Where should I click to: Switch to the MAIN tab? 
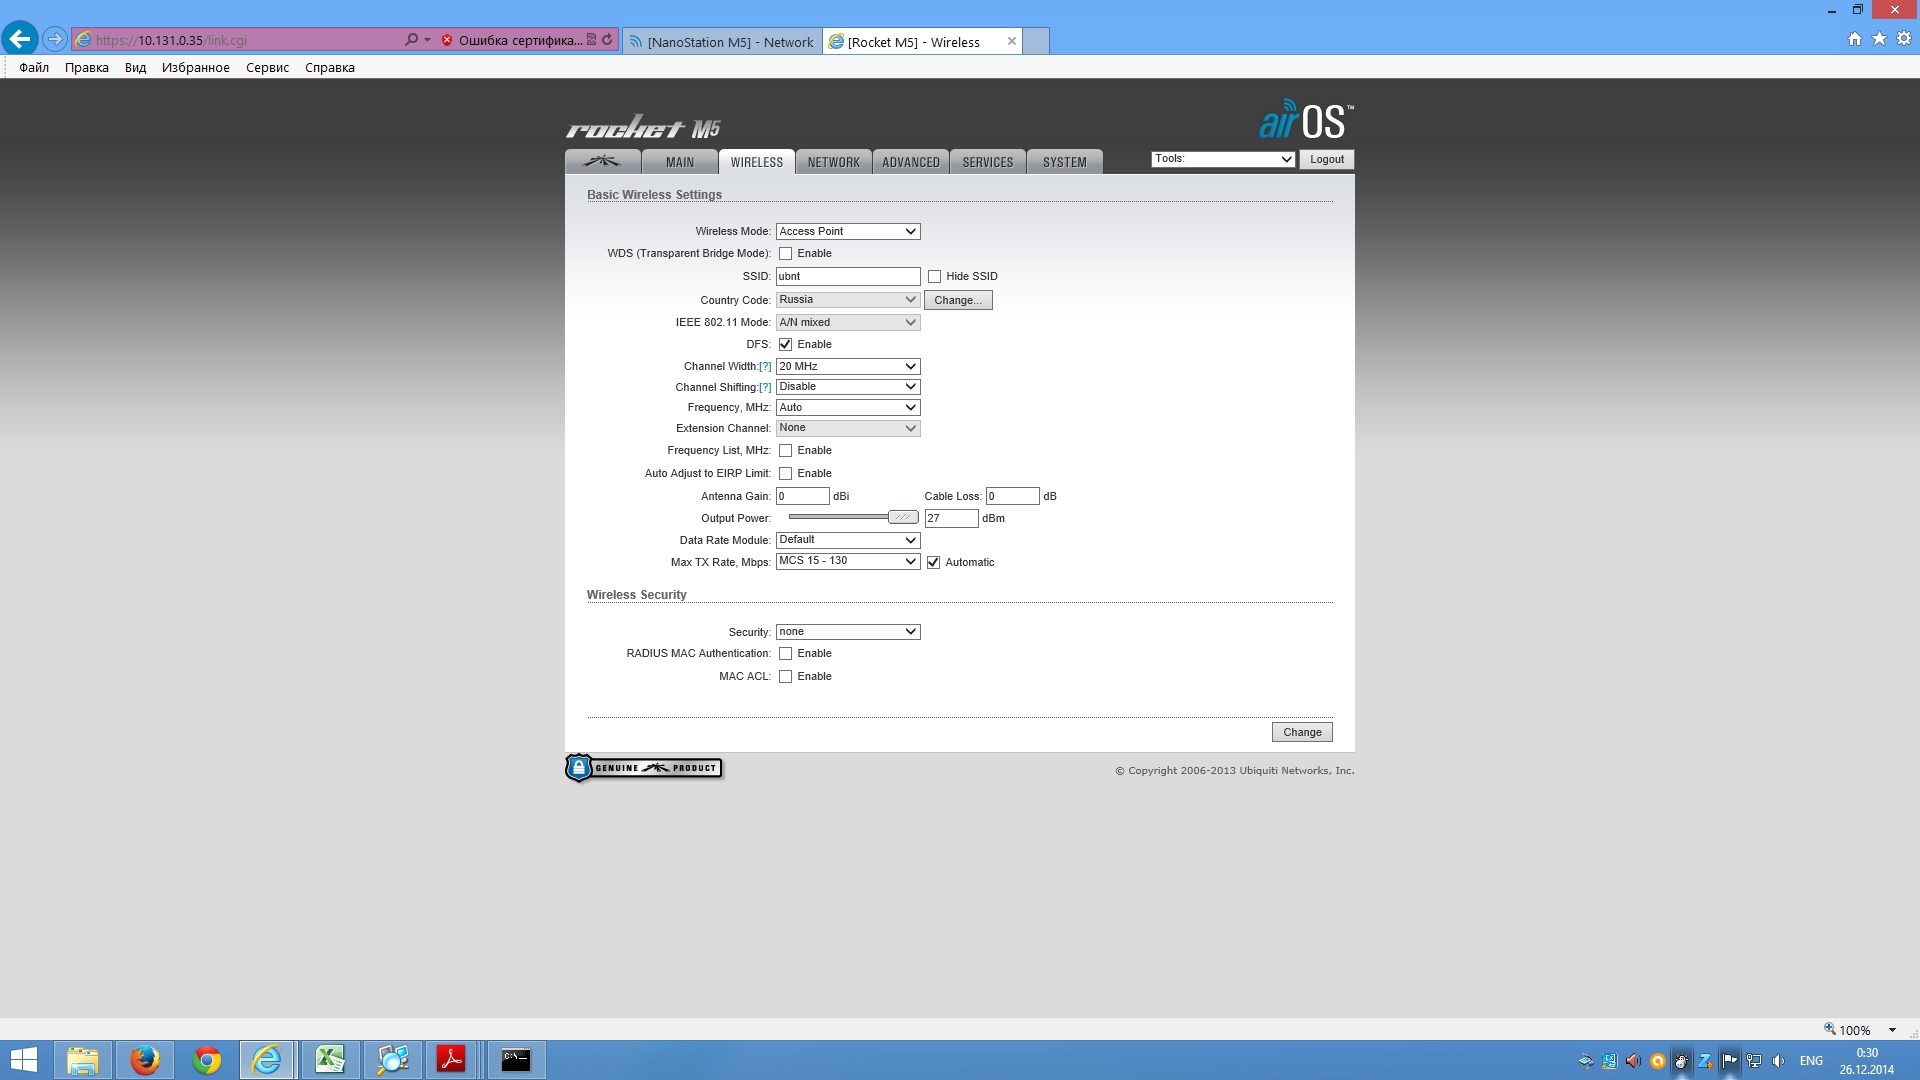tap(680, 162)
